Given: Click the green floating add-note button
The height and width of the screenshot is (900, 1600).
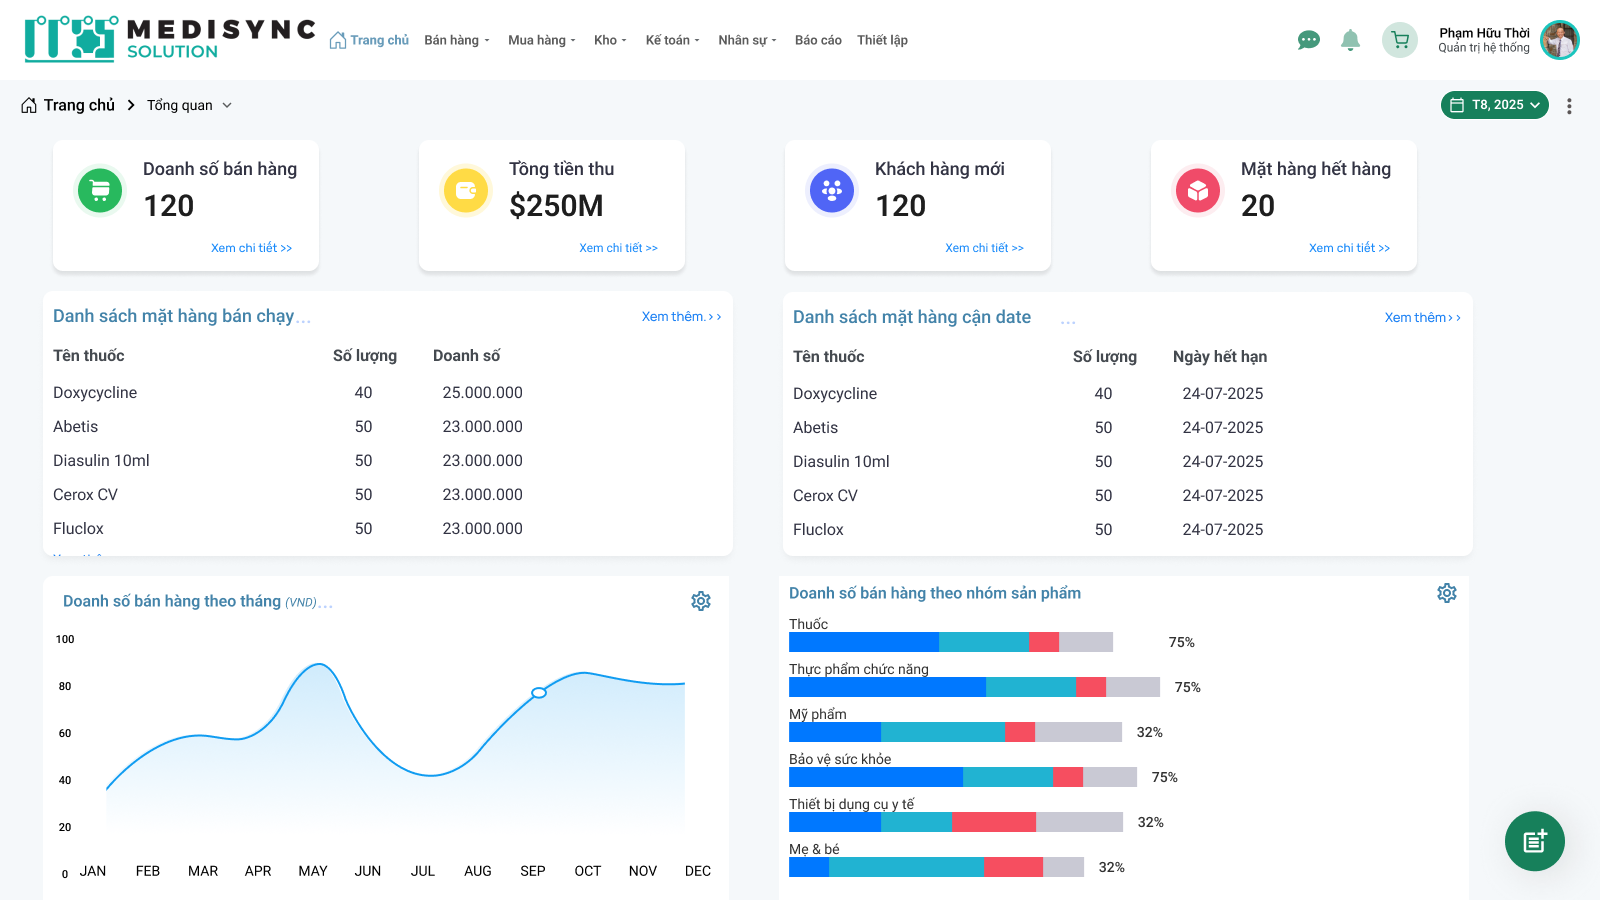Looking at the screenshot, I should click(x=1535, y=841).
